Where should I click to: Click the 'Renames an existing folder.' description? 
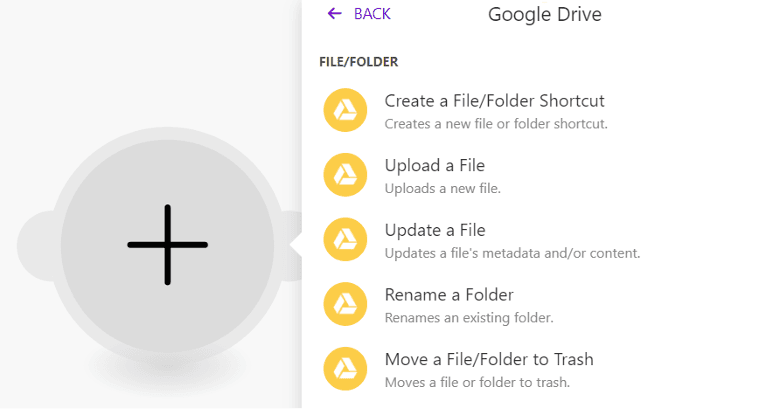(469, 318)
